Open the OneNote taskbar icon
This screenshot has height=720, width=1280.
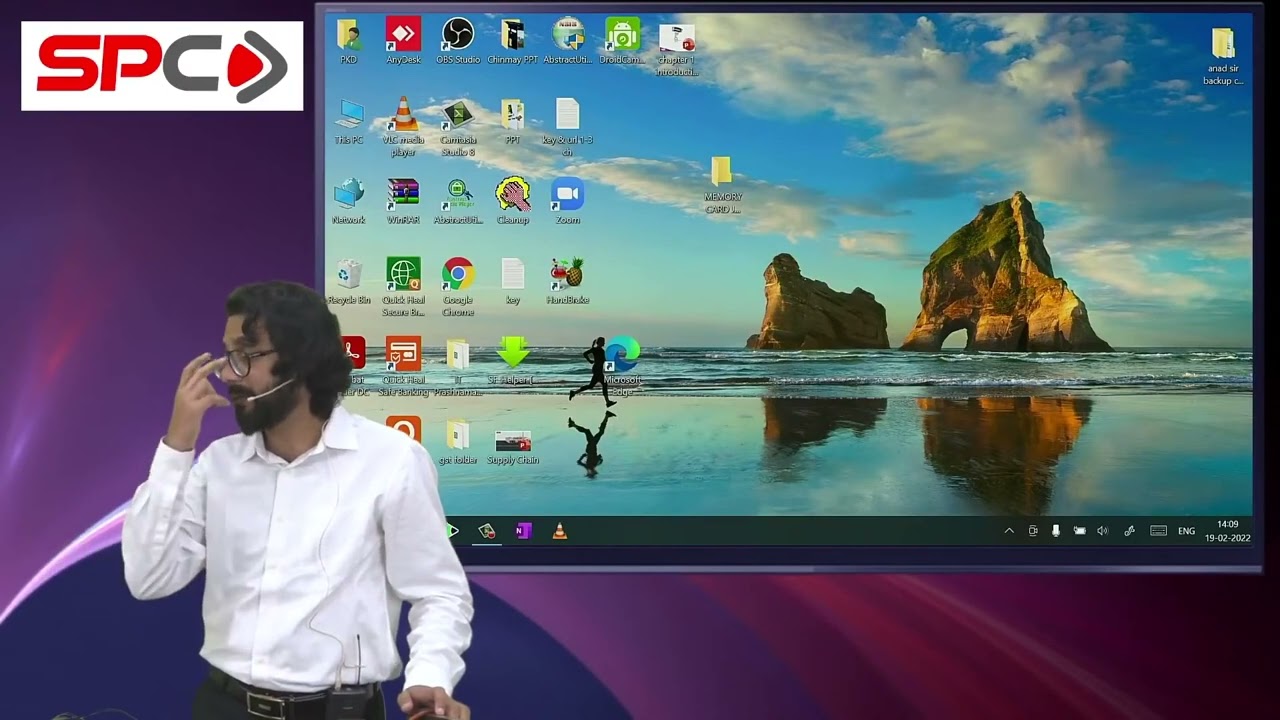coord(523,531)
